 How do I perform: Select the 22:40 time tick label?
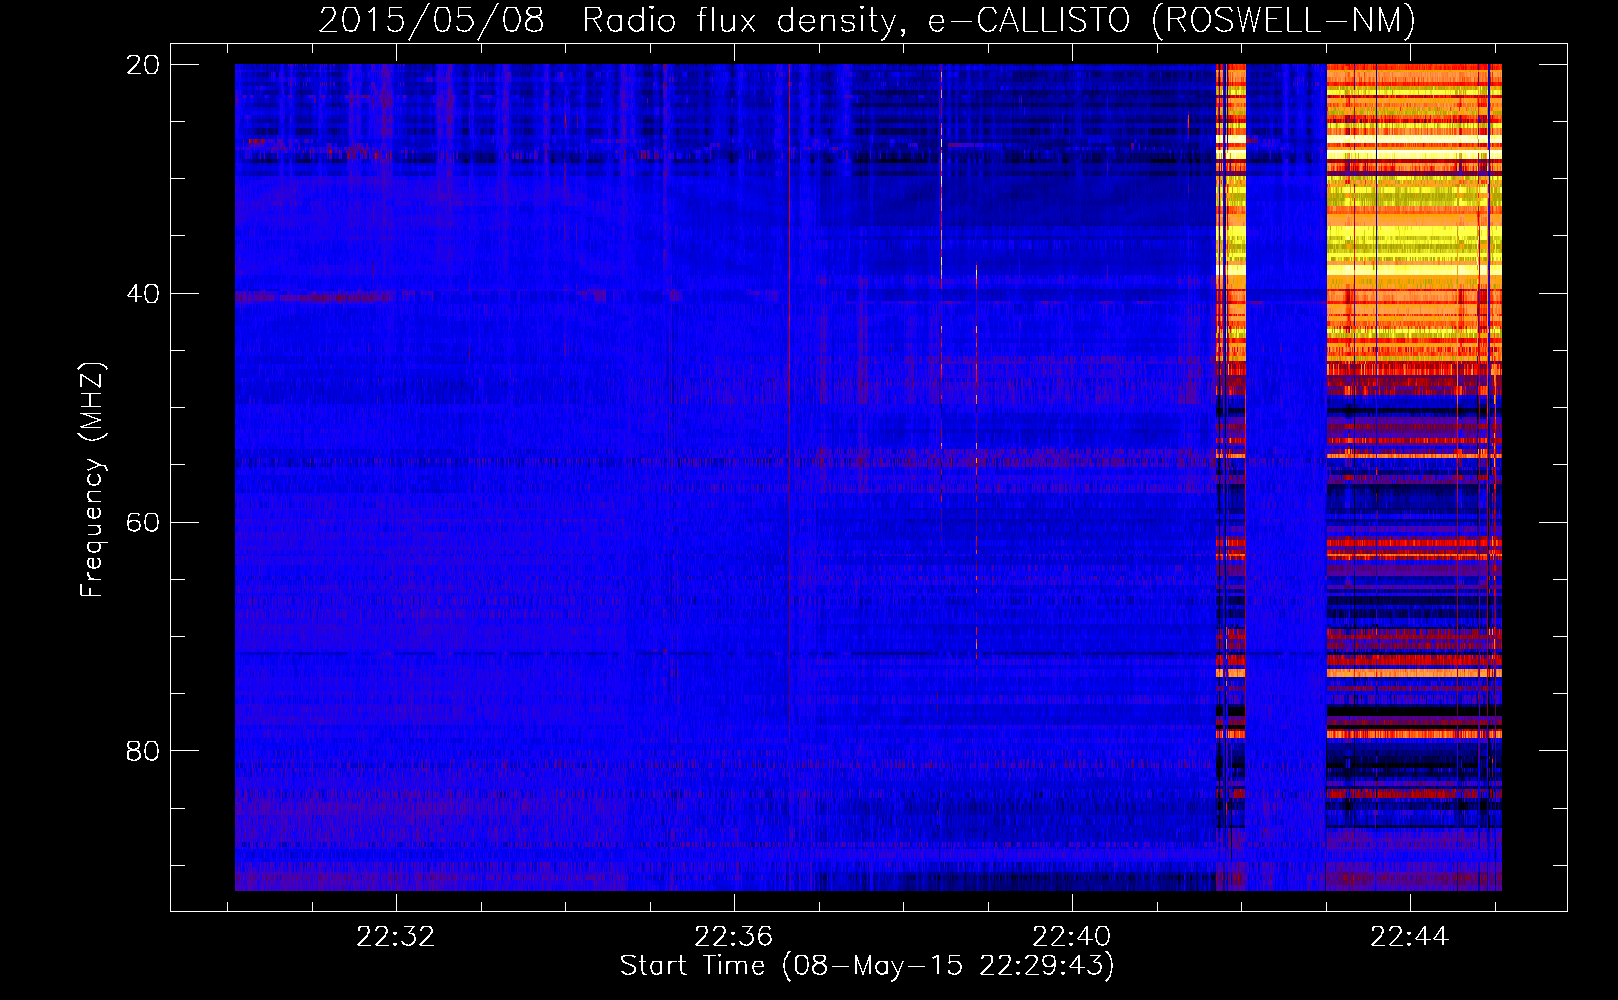[1072, 937]
